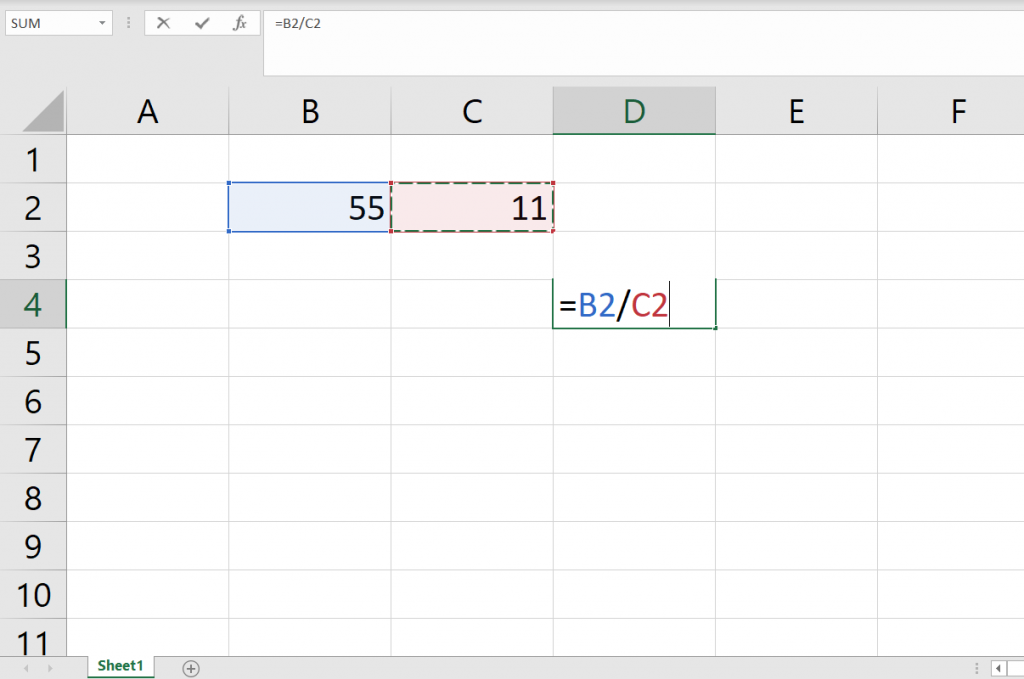Select column E header
This screenshot has width=1024, height=679.
point(796,111)
